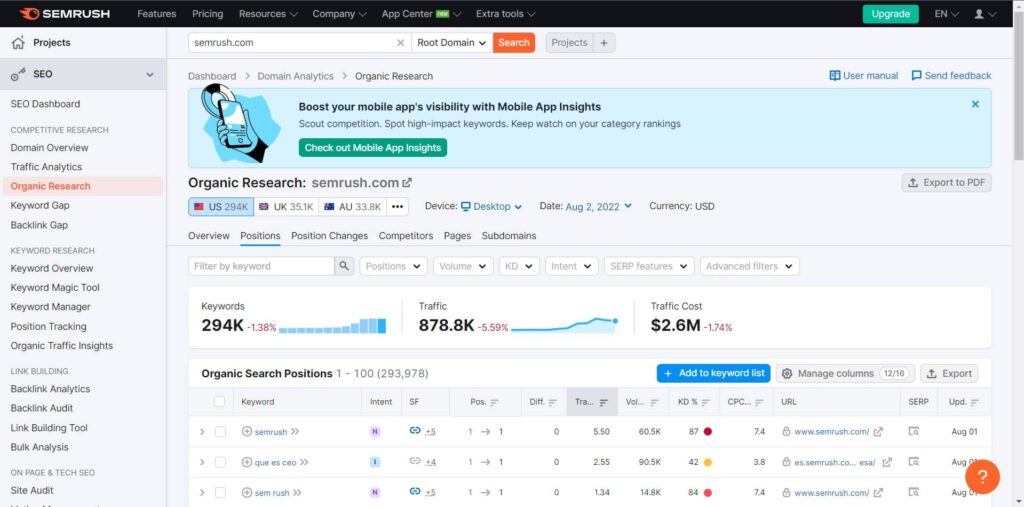Open the Desktop device dropdown
The image size is (1024, 507).
tap(491, 206)
